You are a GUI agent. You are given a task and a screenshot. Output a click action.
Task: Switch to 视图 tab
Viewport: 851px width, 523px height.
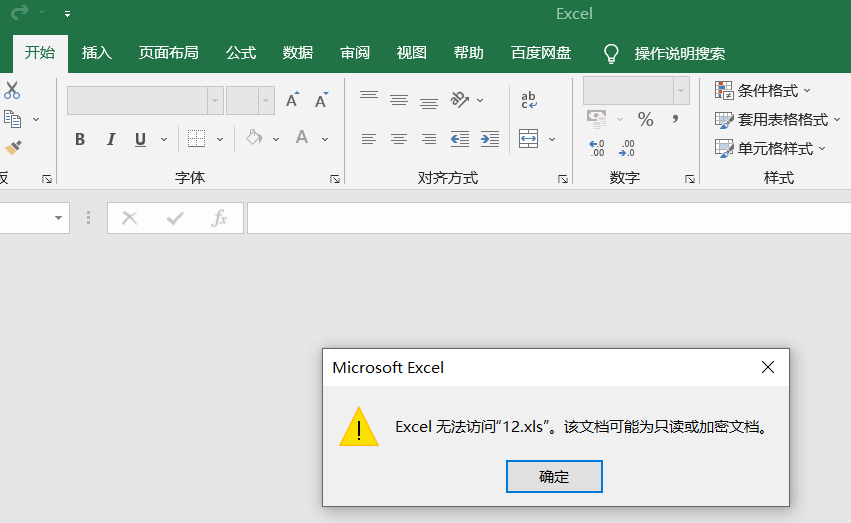[411, 53]
